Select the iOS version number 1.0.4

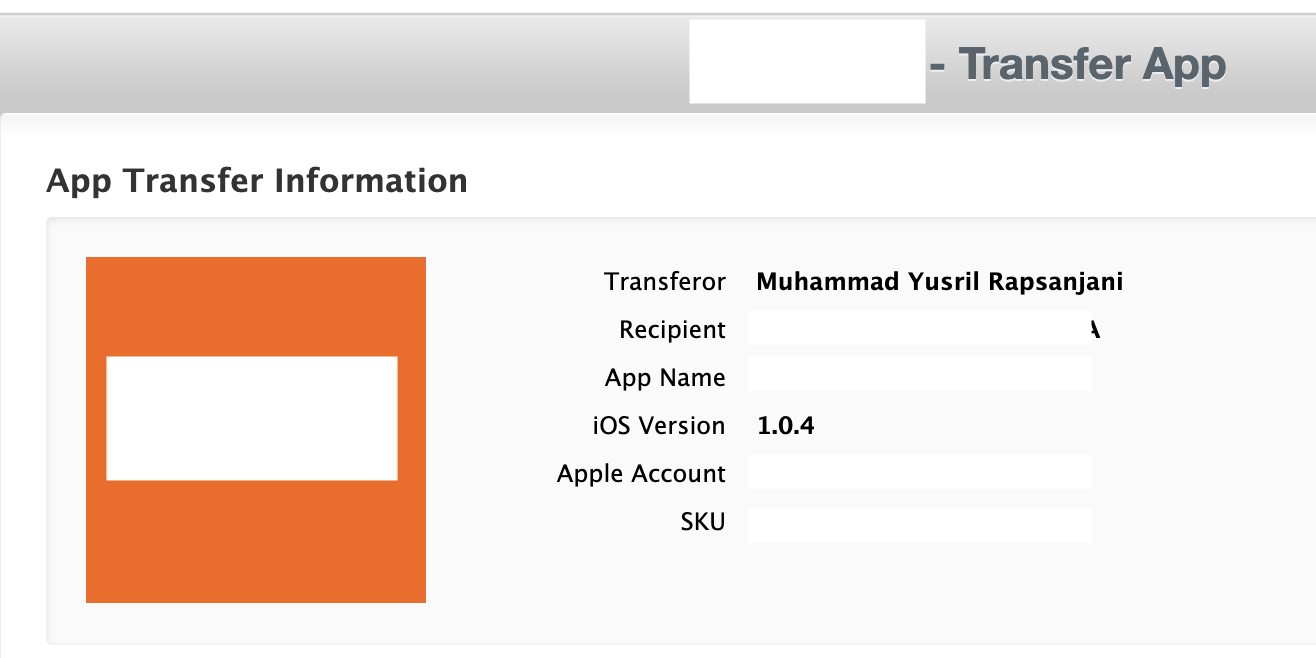pyautogui.click(x=786, y=426)
